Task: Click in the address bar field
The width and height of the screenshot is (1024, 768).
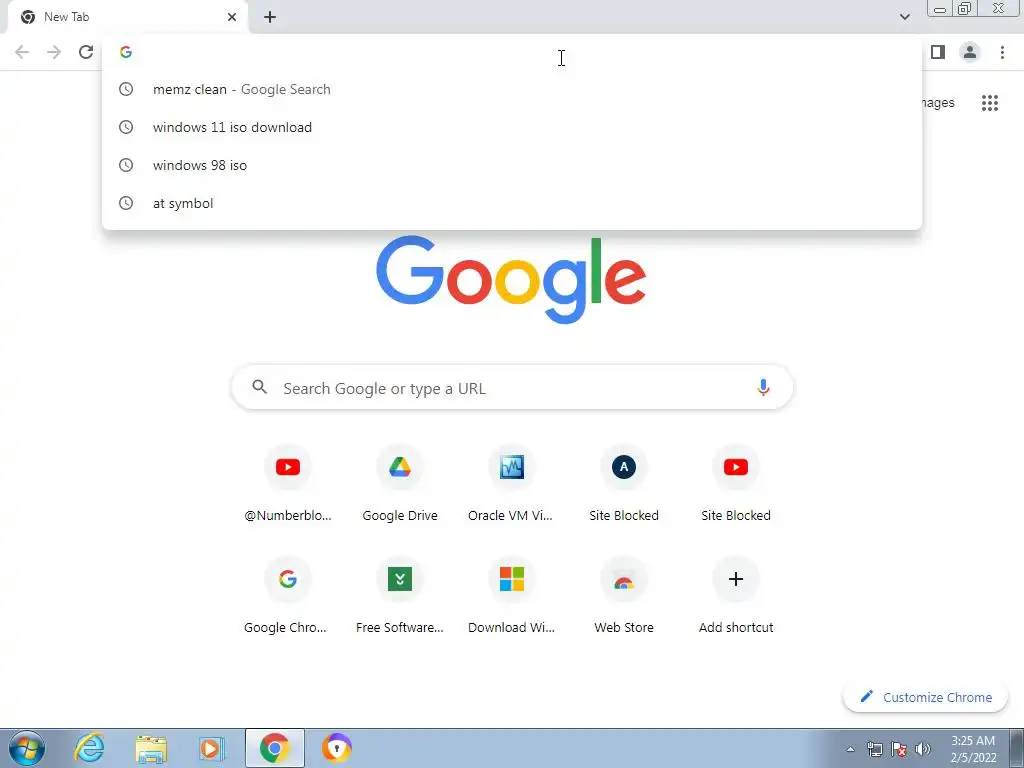Action: pos(512,52)
